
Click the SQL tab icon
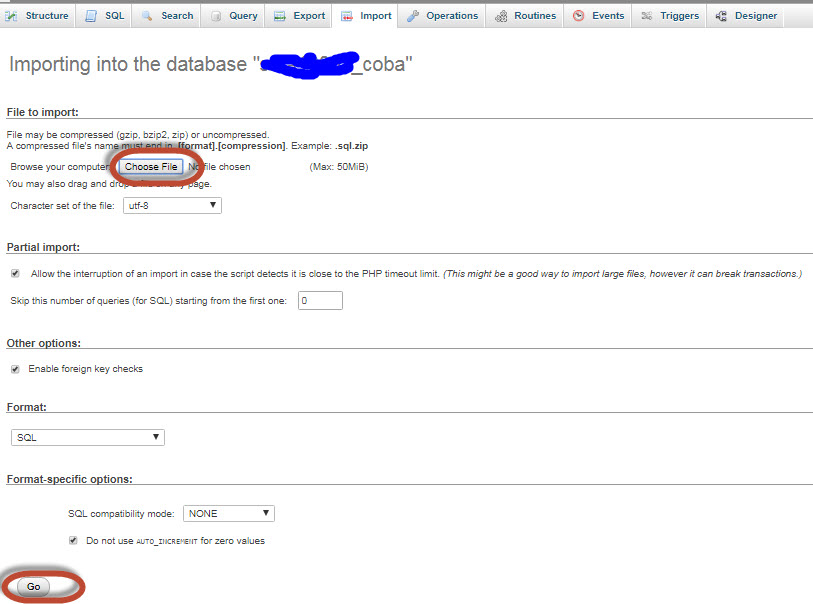tap(91, 16)
